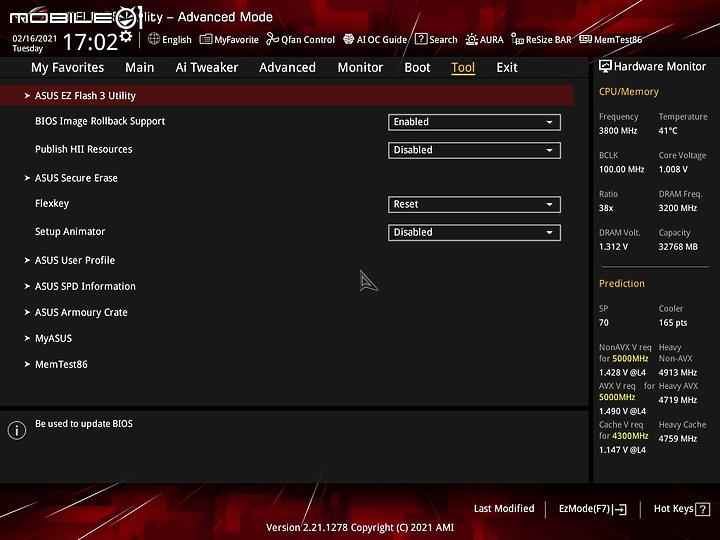Open the Advanced tab
The width and height of the screenshot is (720, 540).
(x=287, y=68)
